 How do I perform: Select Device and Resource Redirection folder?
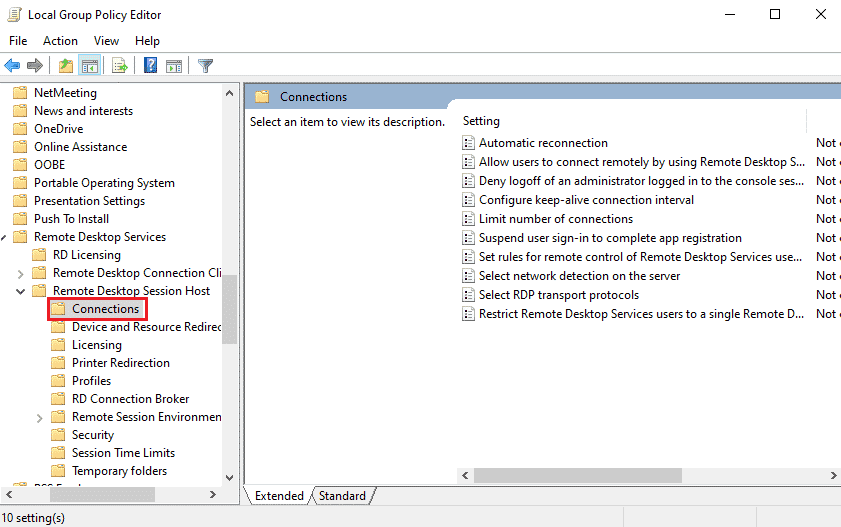[x=146, y=327]
